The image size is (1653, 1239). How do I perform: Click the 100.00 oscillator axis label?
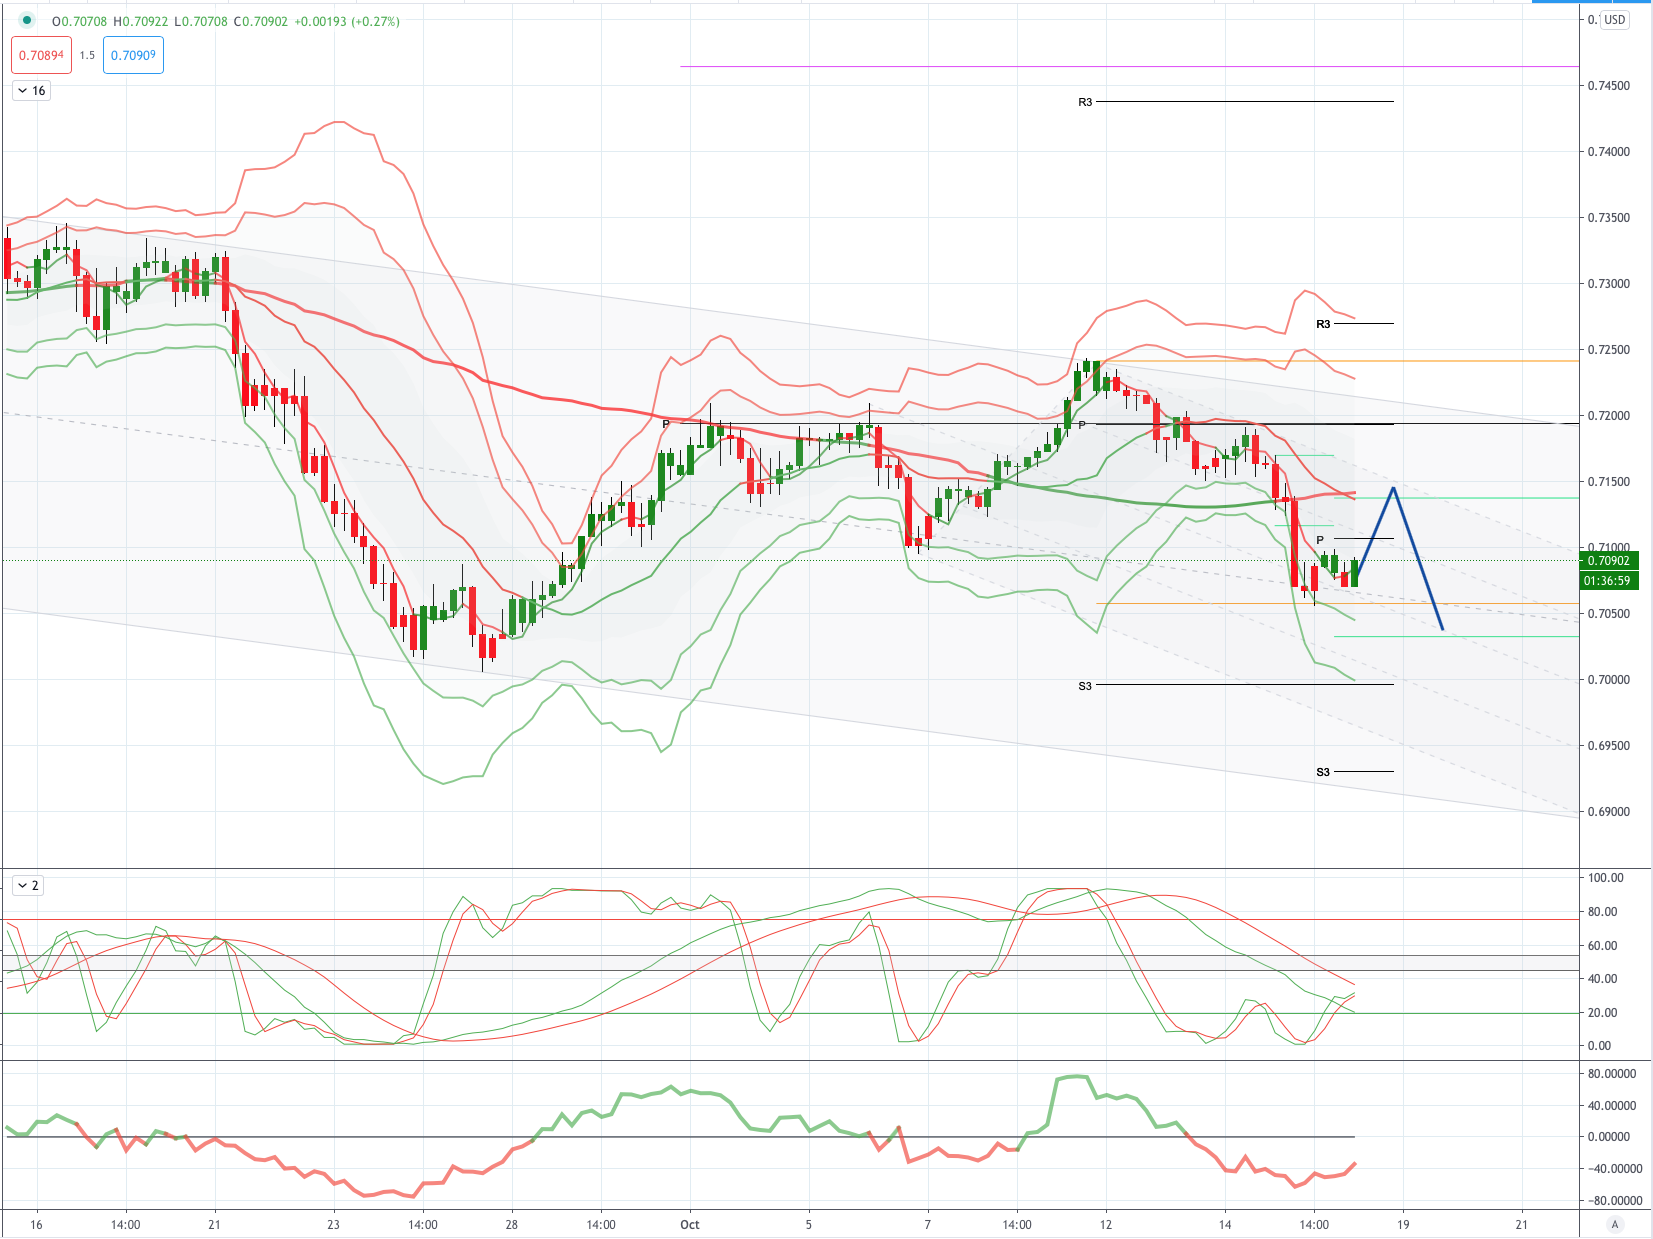[x=1606, y=878]
